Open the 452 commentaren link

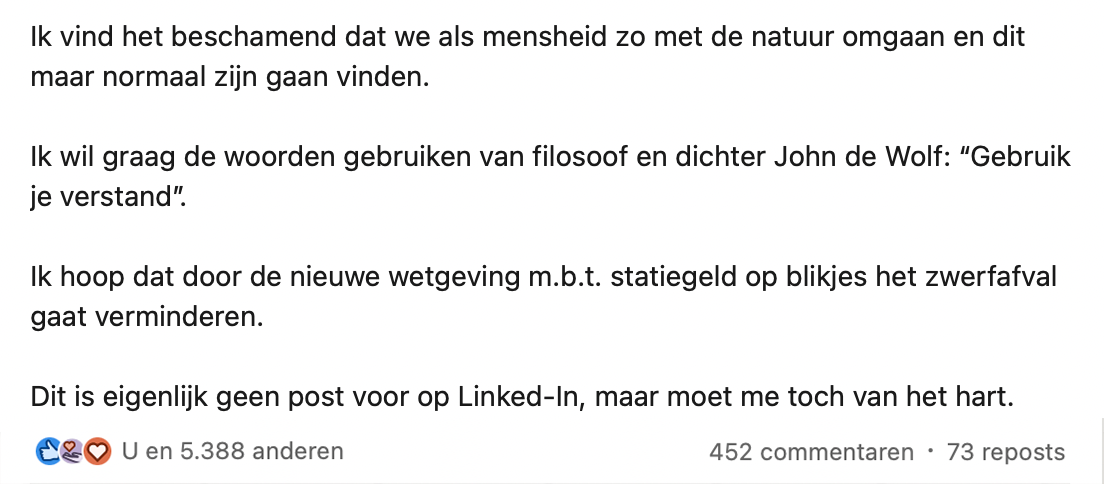(811, 452)
